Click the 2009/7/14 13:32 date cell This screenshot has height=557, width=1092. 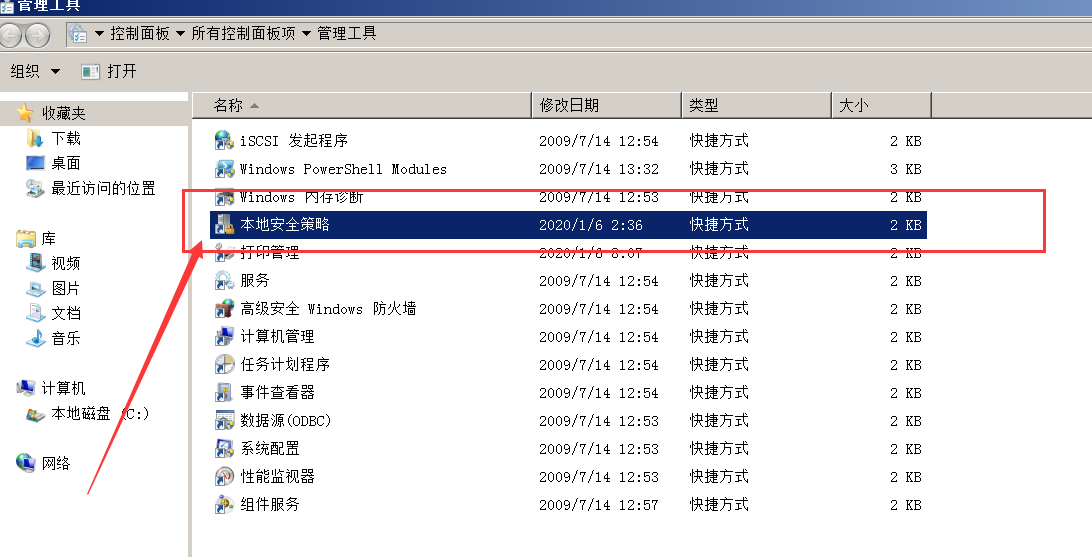tap(598, 169)
